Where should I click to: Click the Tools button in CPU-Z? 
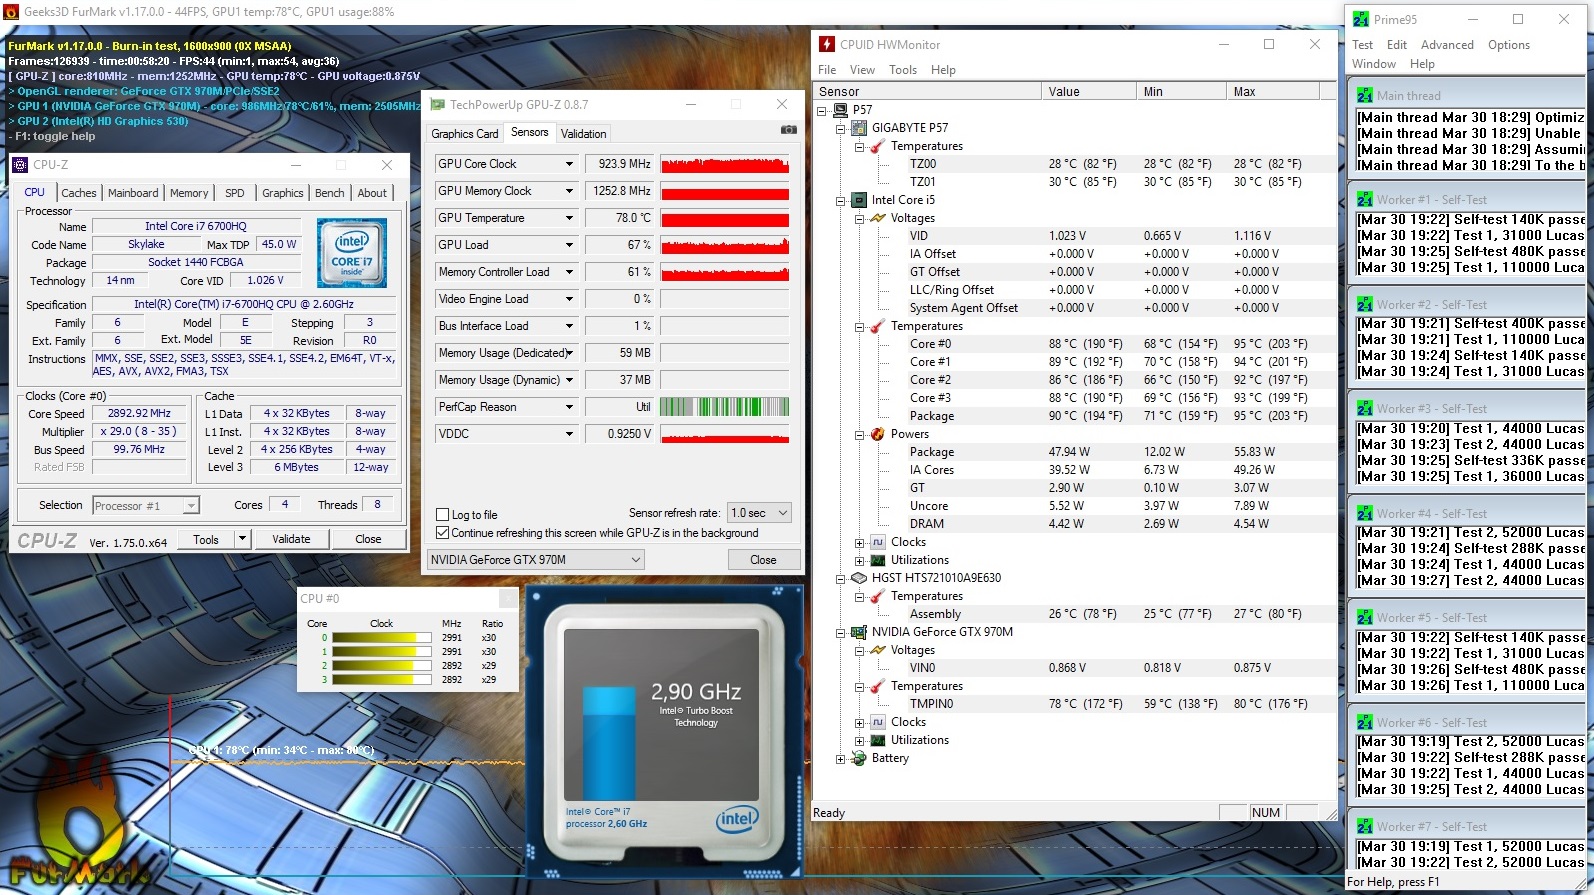(206, 539)
